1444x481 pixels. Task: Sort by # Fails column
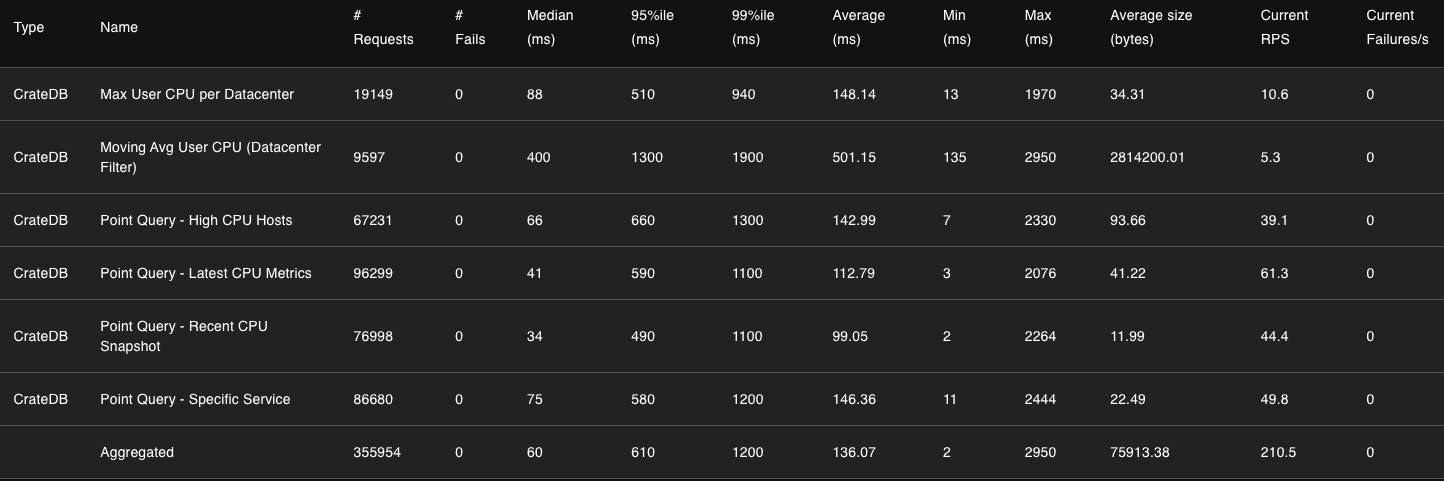(x=469, y=28)
